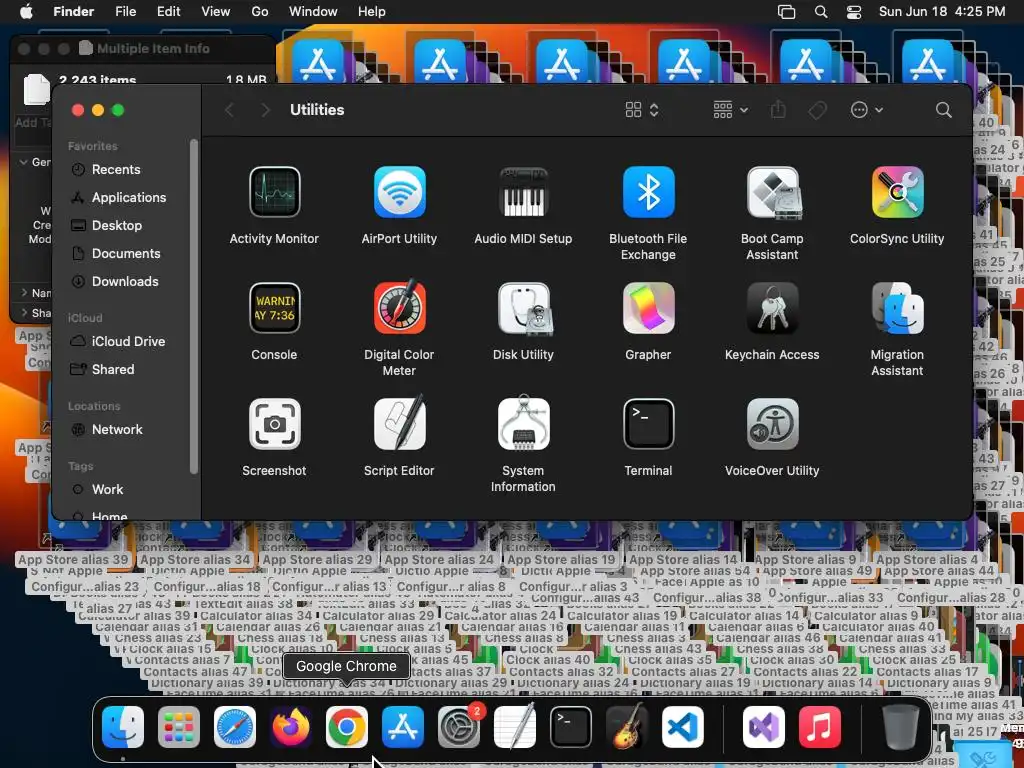This screenshot has width=1024, height=768.
Task: Go forward with the right arrow
Action: 264,110
